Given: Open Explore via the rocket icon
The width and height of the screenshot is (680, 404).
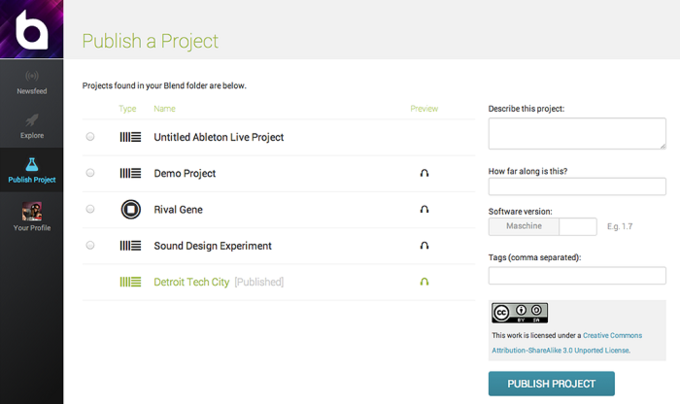Looking at the screenshot, I should click(32, 120).
